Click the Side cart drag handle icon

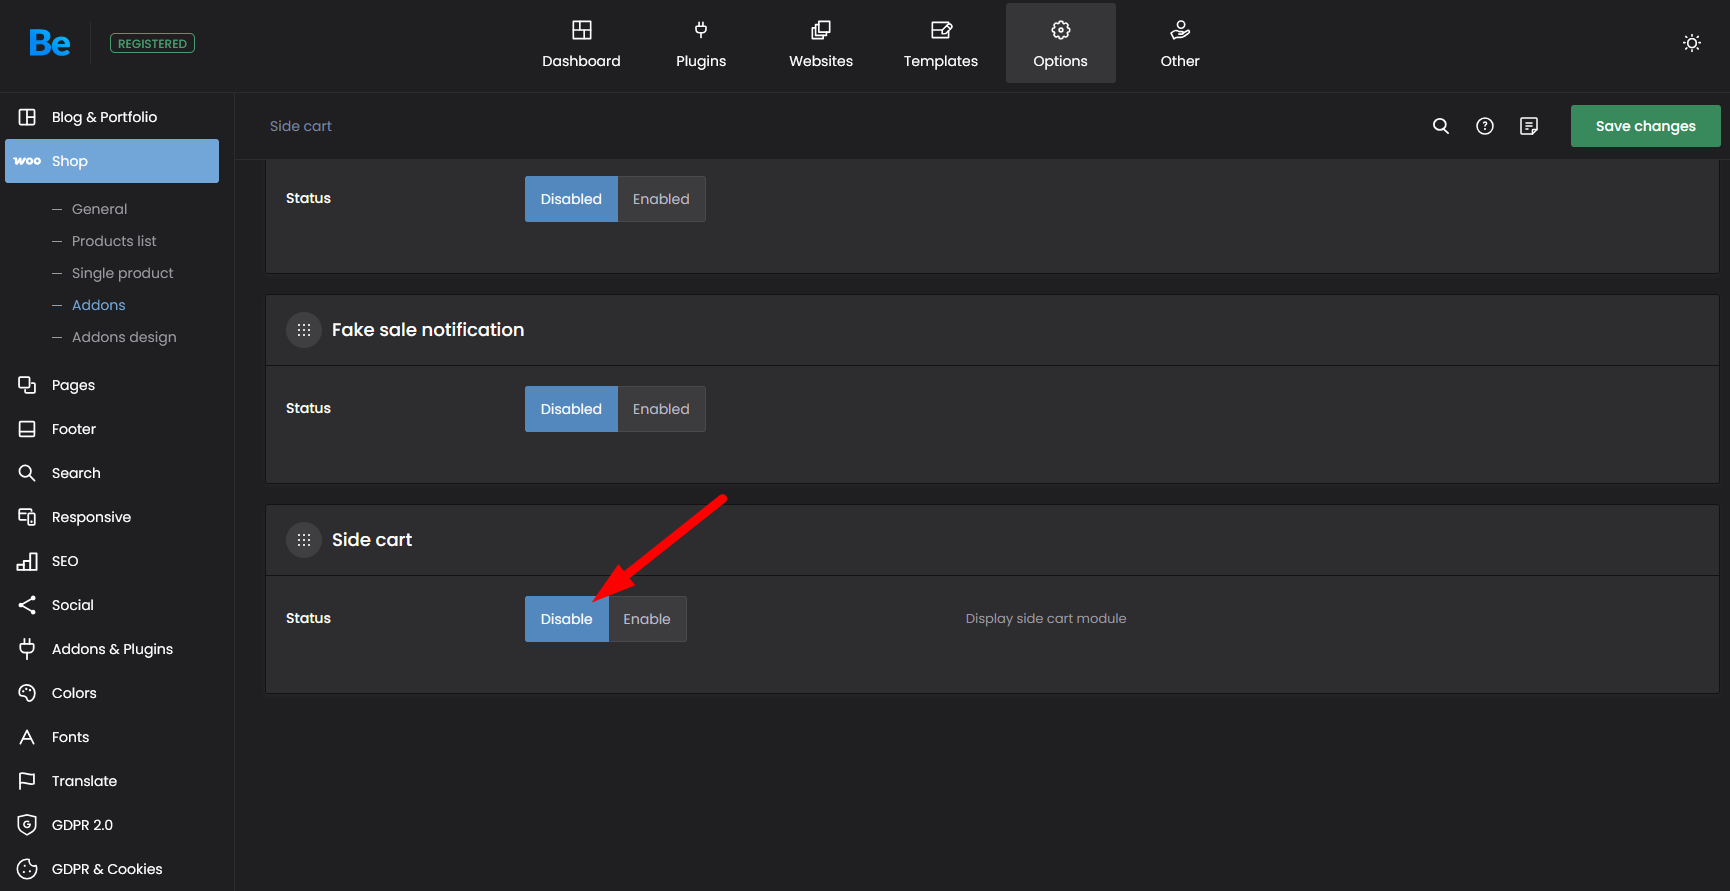[x=304, y=540]
